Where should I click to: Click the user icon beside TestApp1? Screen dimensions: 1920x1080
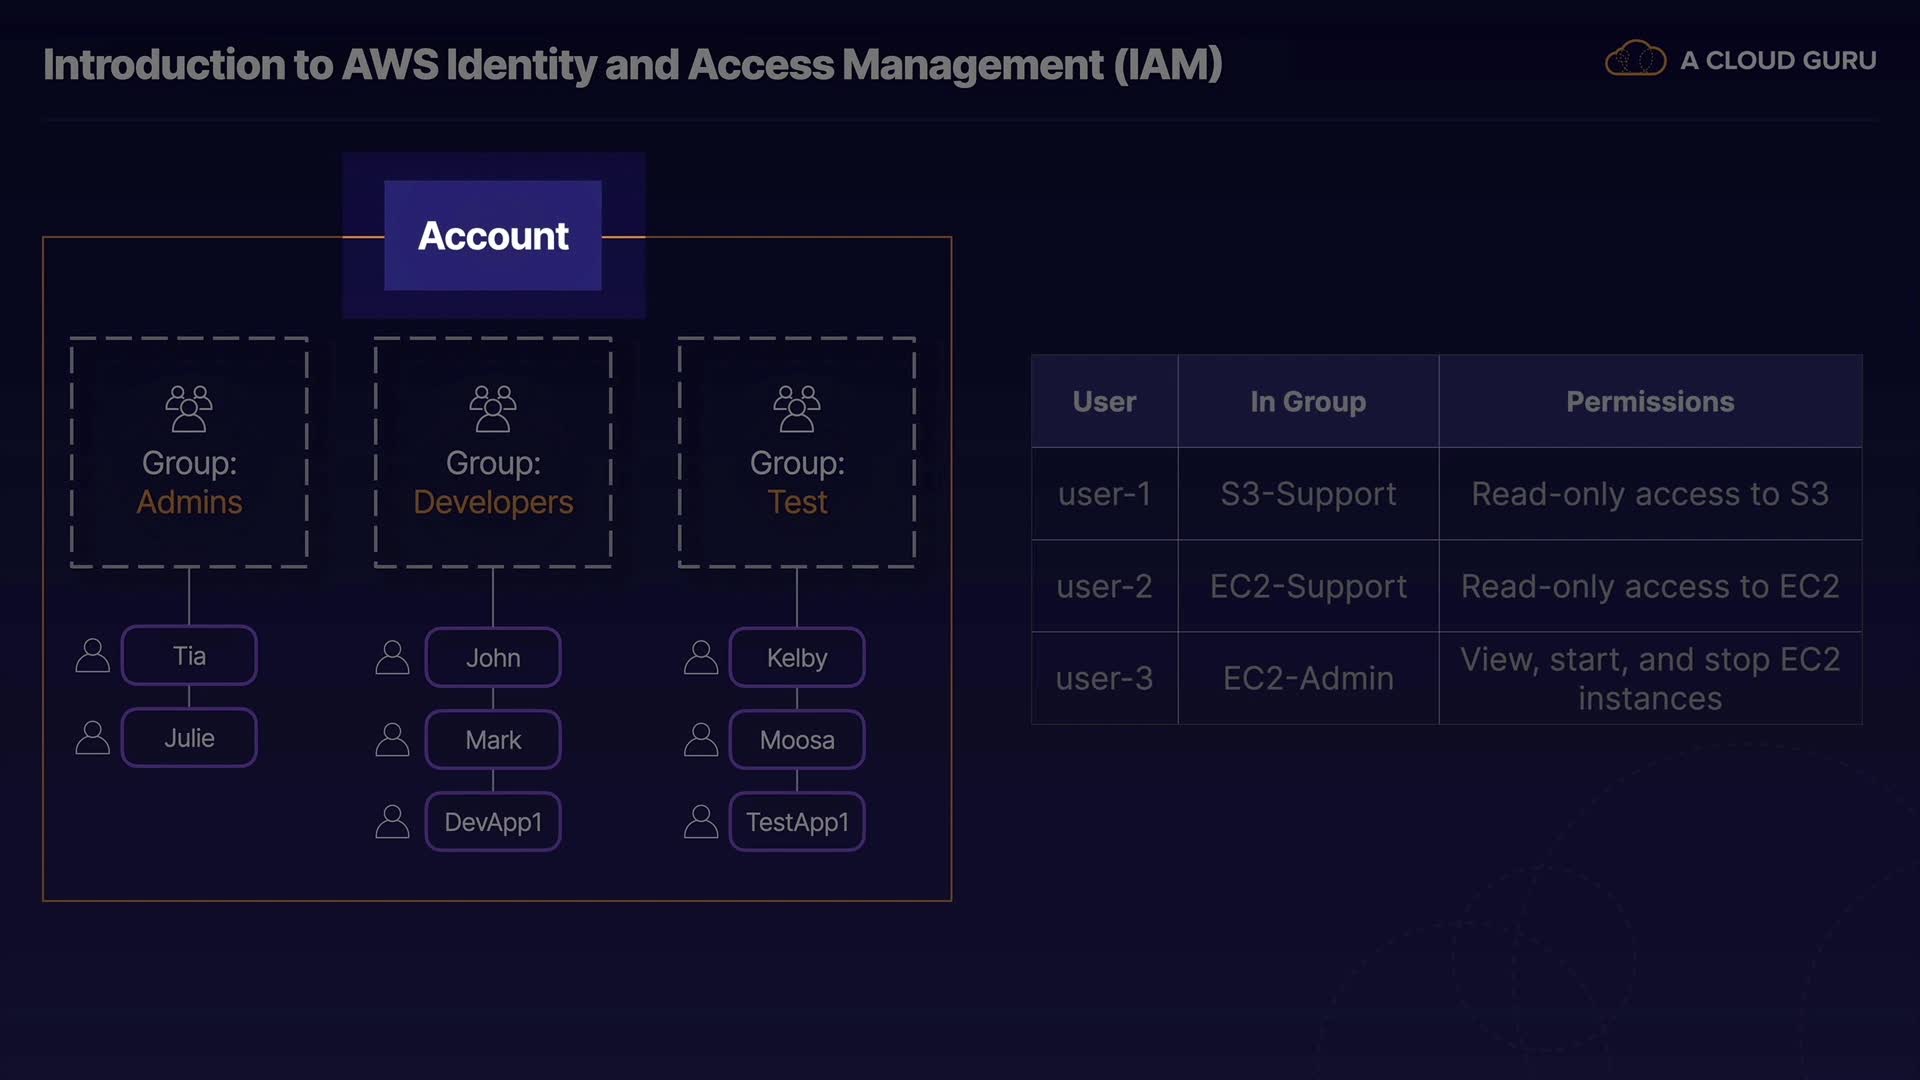[701, 822]
